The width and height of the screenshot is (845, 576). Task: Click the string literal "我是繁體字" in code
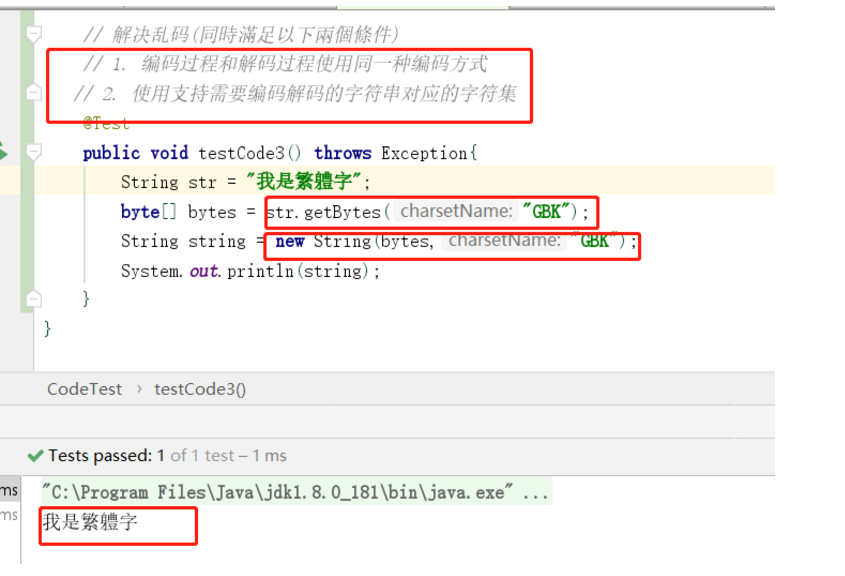pos(303,182)
